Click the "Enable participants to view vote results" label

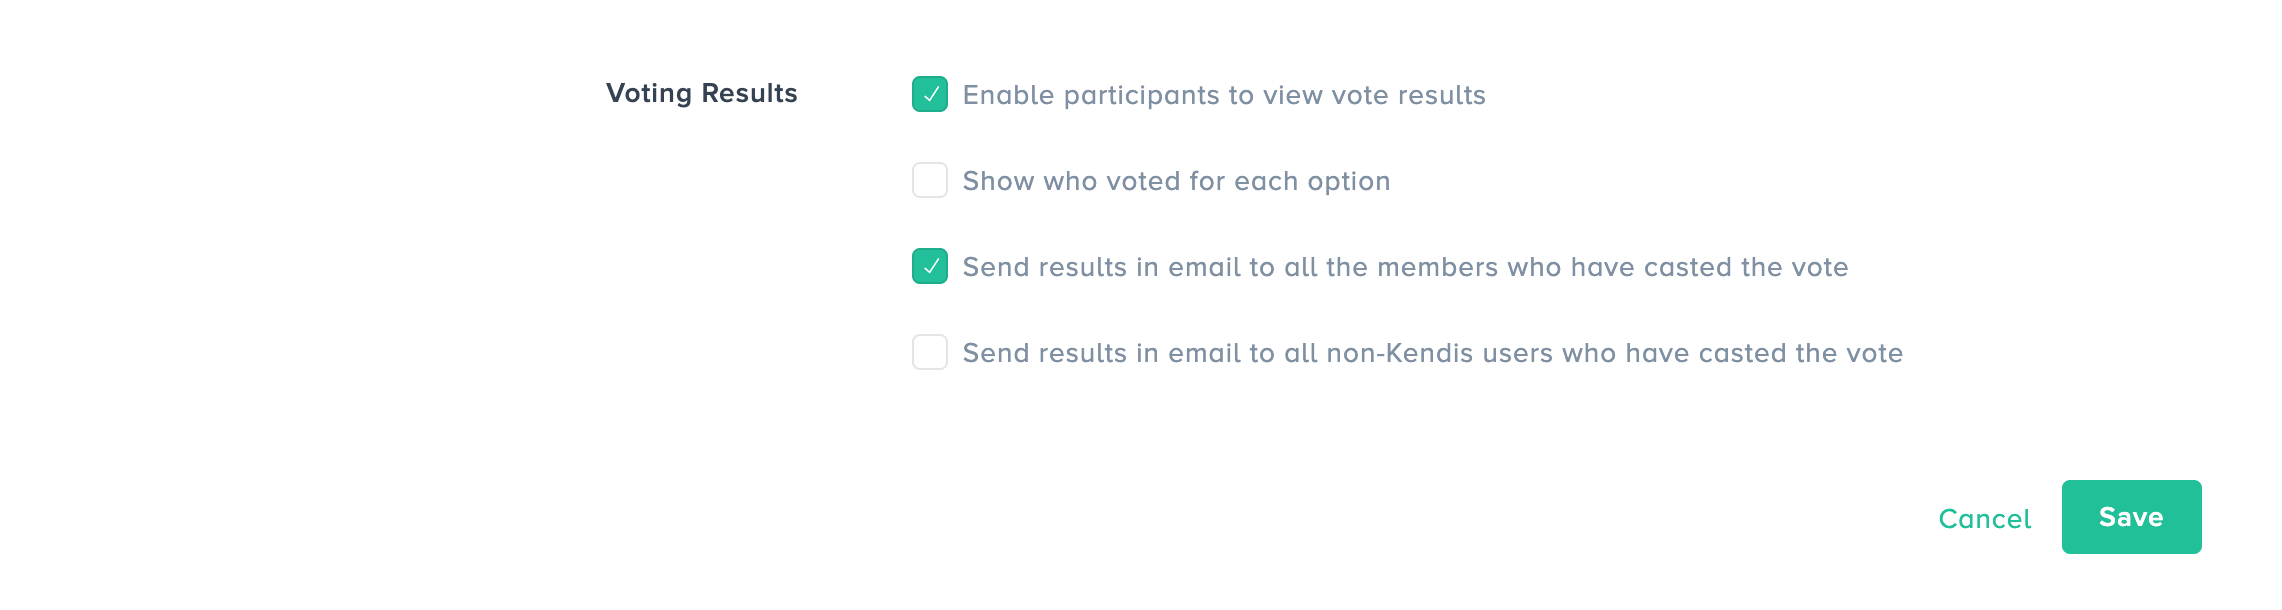coord(1224,95)
